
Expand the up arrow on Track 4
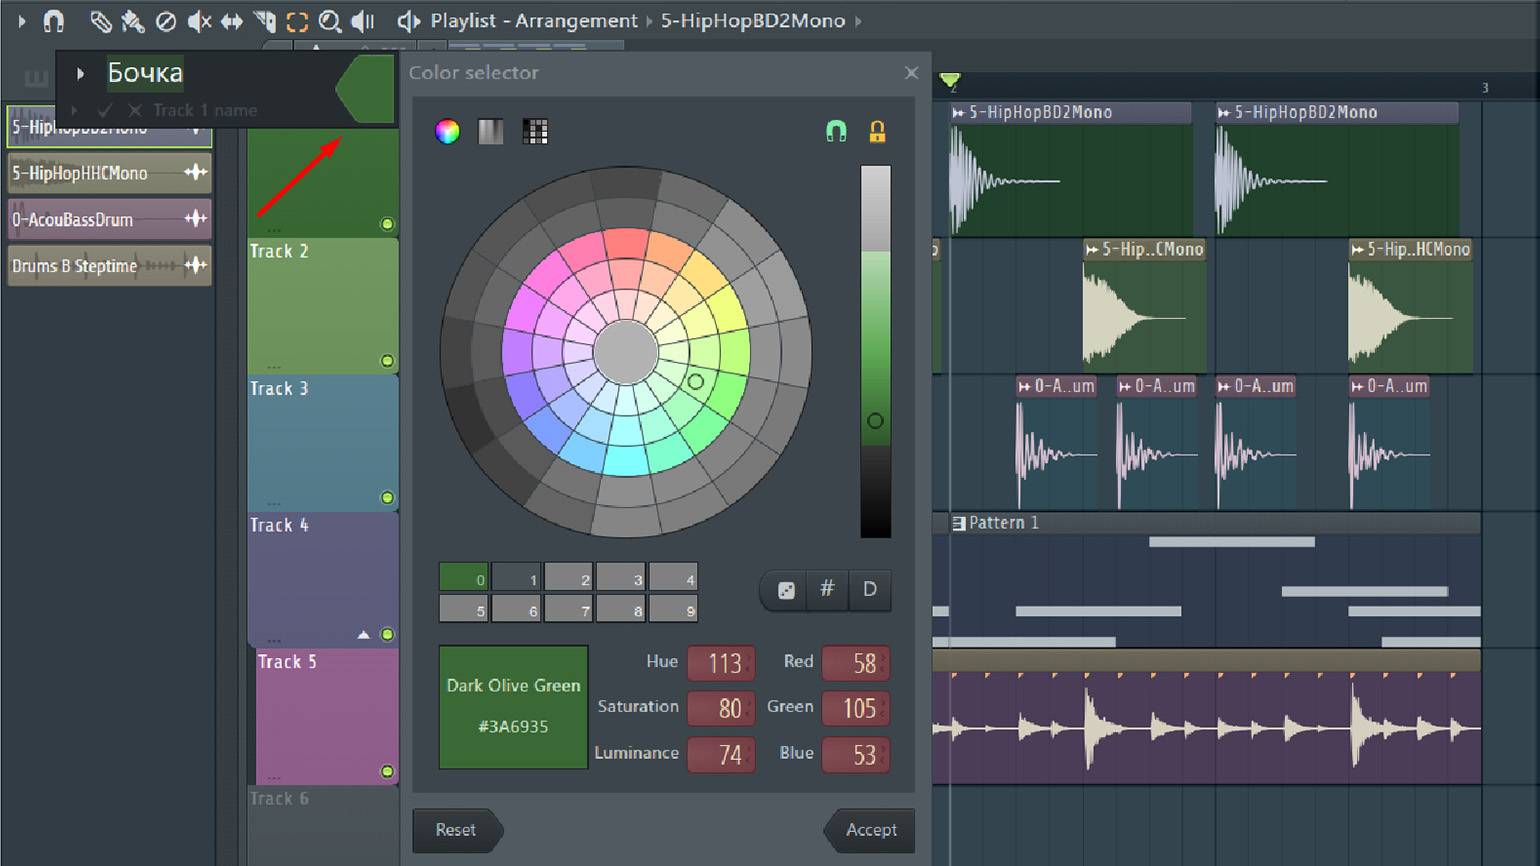pyautogui.click(x=364, y=634)
